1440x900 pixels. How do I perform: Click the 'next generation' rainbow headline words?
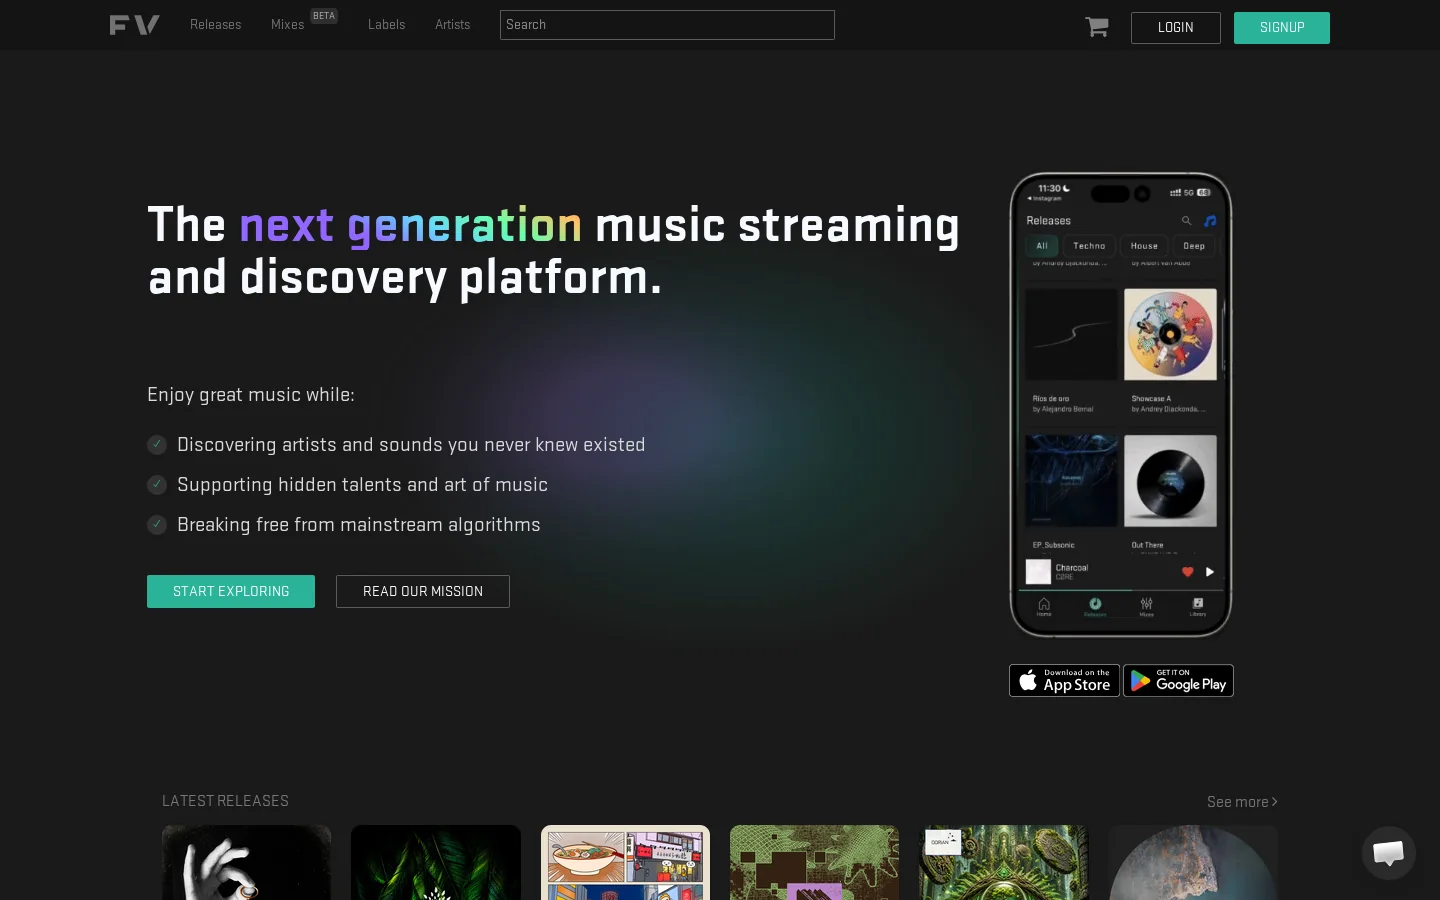point(411,225)
